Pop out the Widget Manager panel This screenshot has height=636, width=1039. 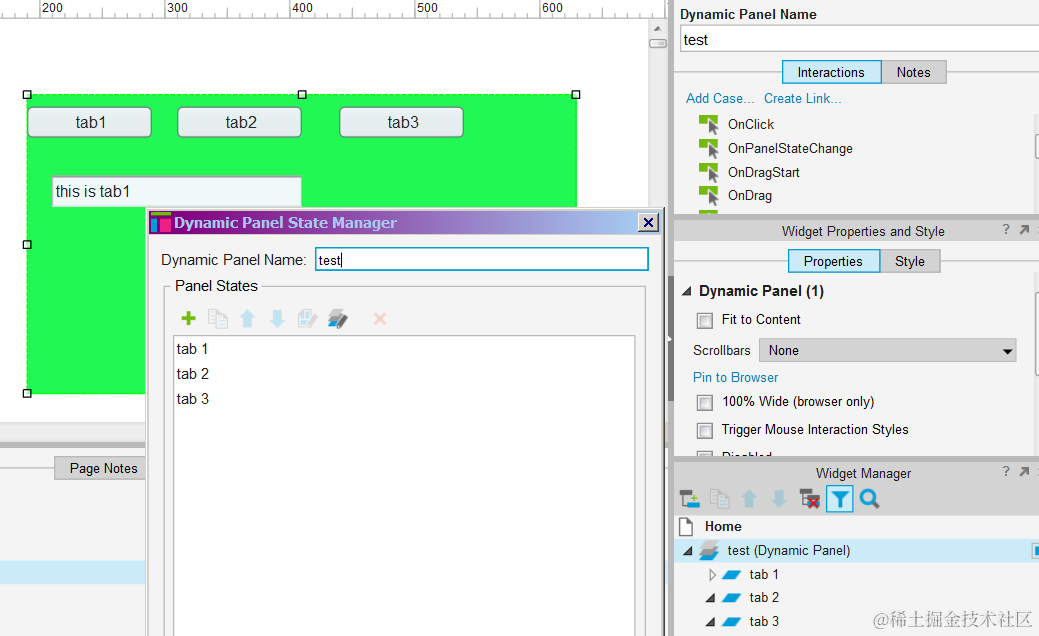pos(1024,471)
